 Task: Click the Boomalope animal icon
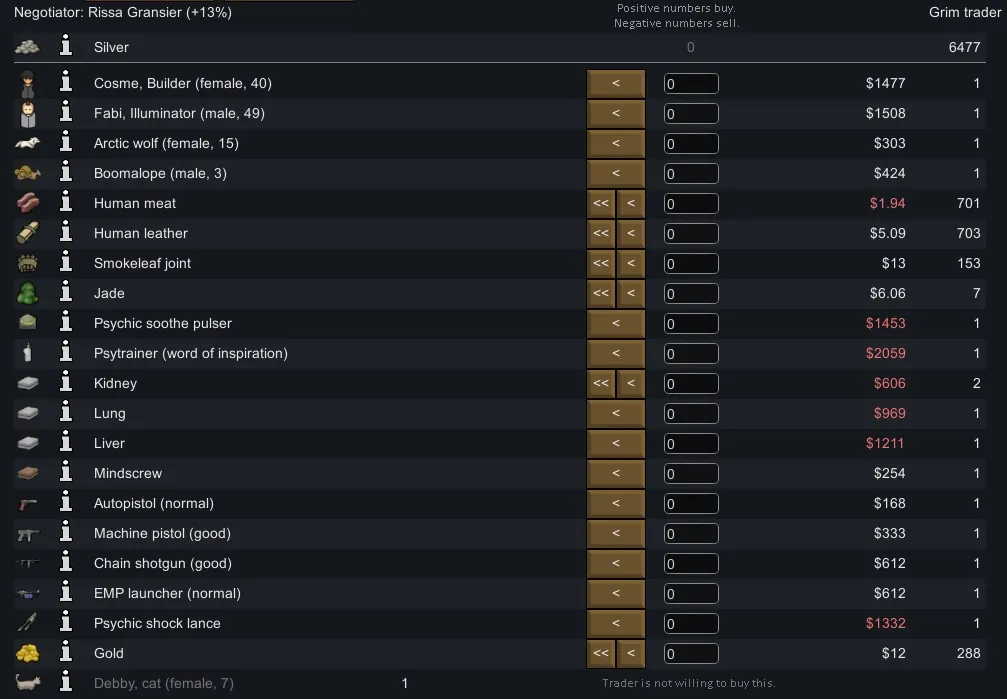[27, 173]
